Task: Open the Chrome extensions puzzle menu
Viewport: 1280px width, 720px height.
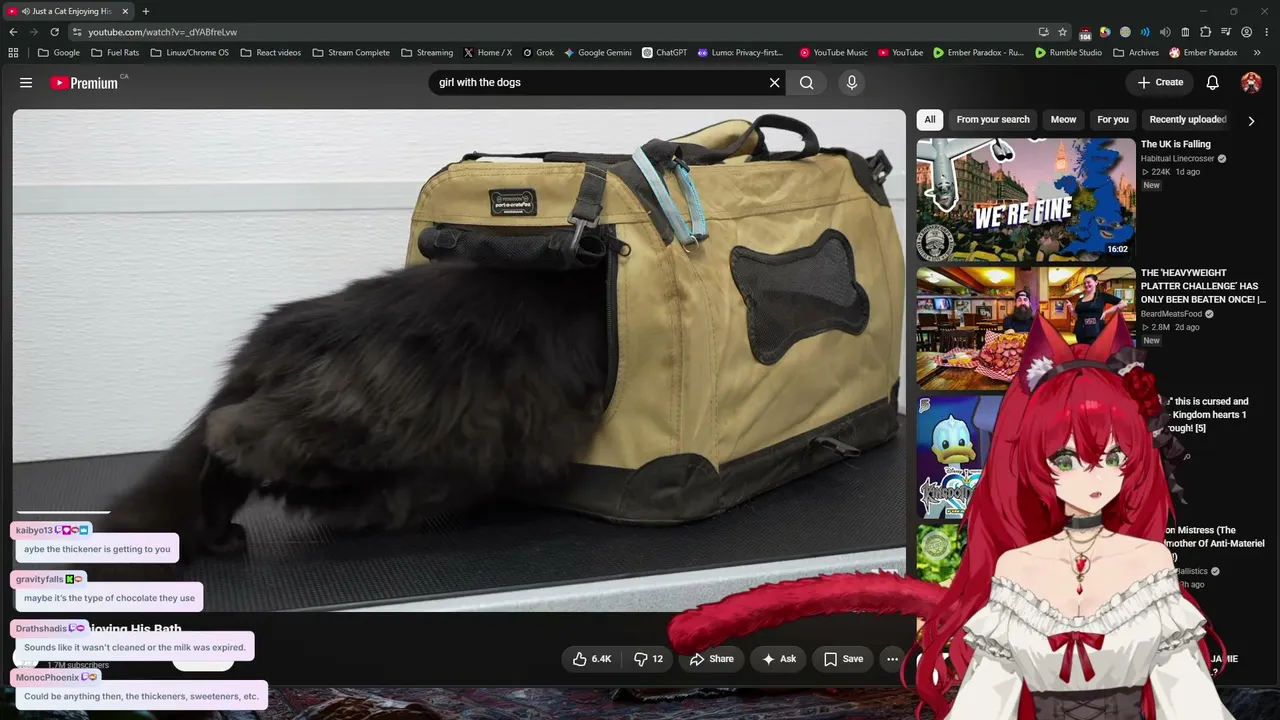Action: [1205, 32]
